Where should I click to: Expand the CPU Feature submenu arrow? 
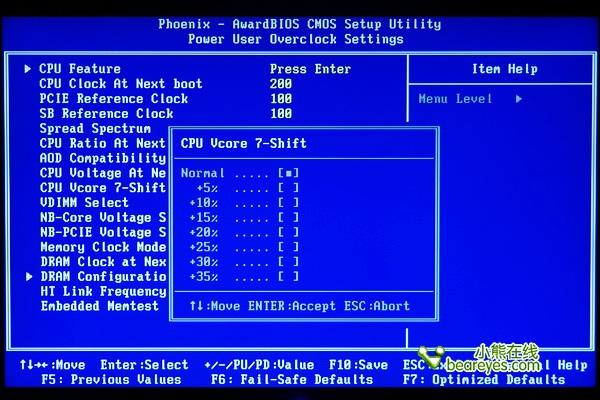point(28,69)
